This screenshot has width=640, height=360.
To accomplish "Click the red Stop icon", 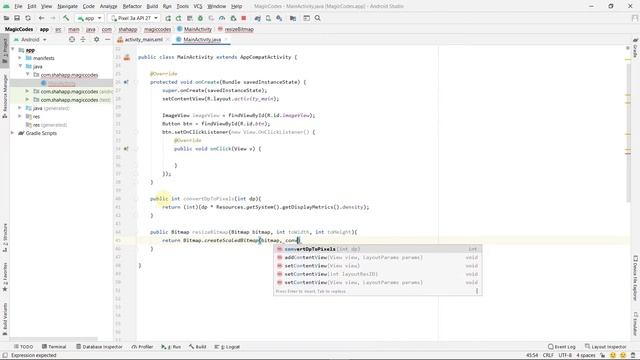I will click(x=244, y=18).
